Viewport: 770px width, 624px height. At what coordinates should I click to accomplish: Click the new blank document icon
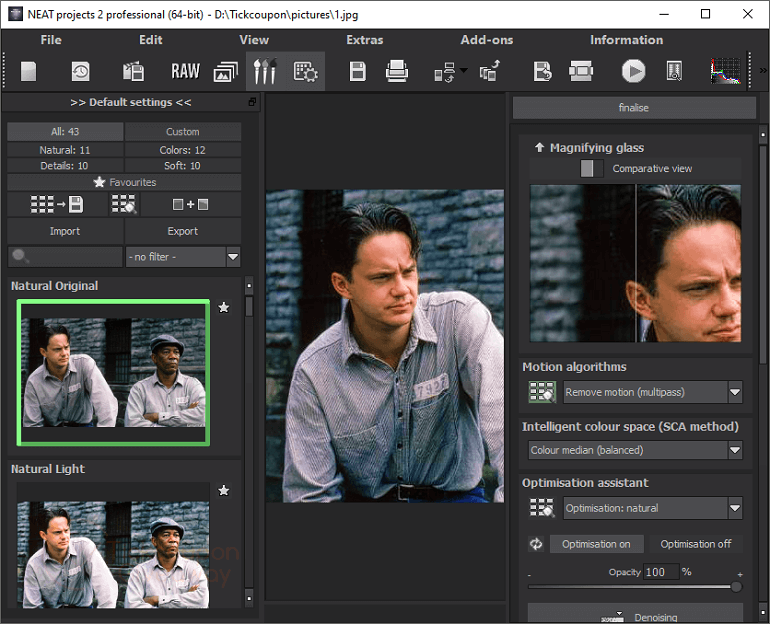click(28, 71)
